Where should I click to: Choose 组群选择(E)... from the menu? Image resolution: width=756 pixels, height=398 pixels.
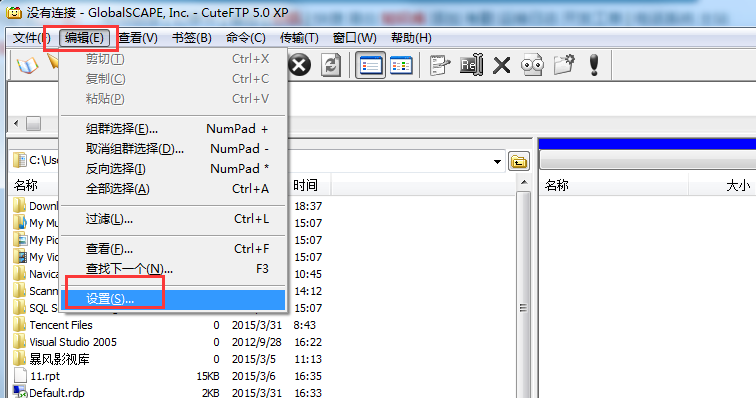pos(174,129)
